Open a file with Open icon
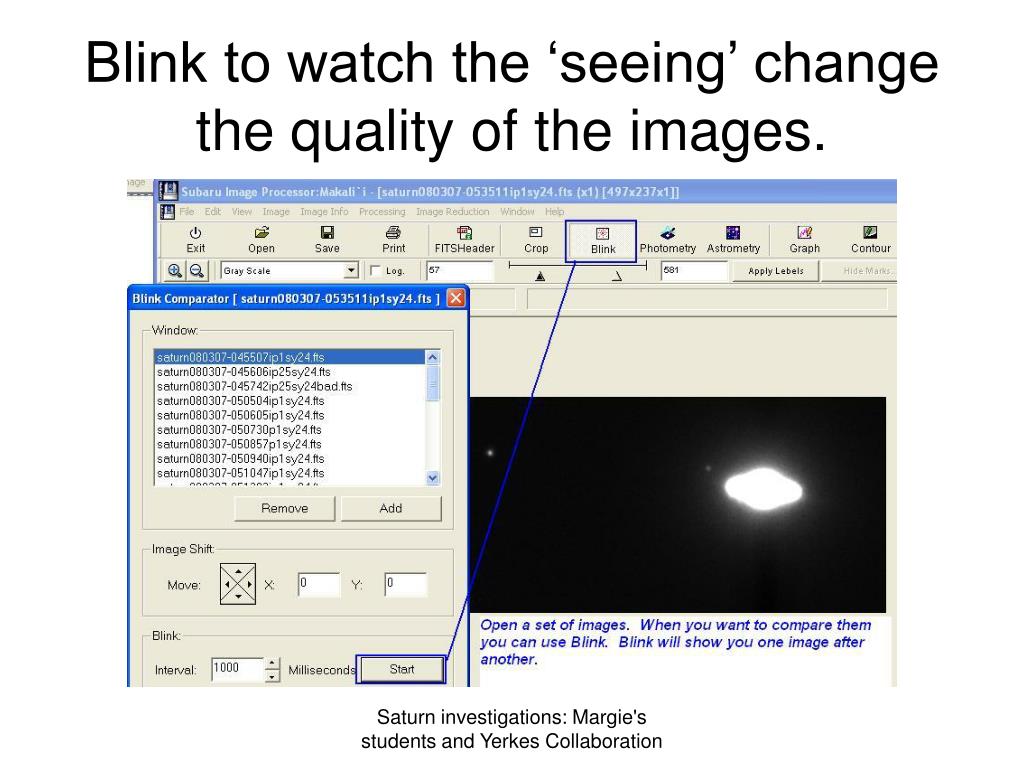Viewport: 1024px width, 768px height. coord(261,240)
